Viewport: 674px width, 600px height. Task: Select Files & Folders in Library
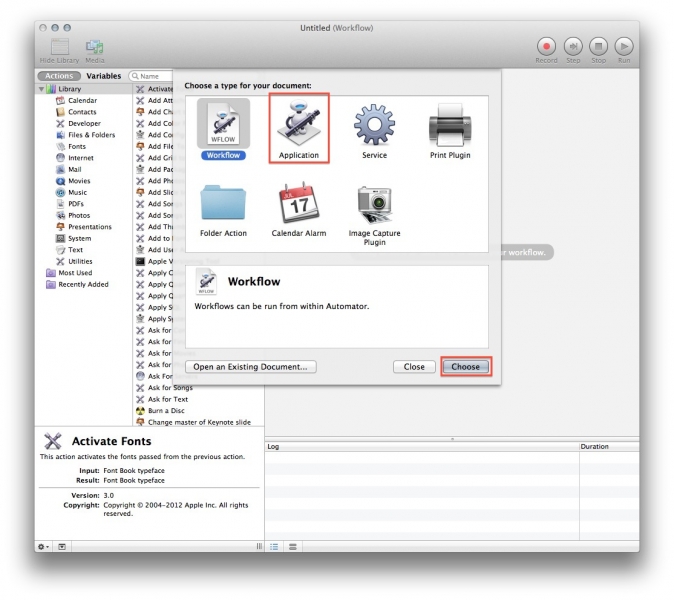(91, 135)
